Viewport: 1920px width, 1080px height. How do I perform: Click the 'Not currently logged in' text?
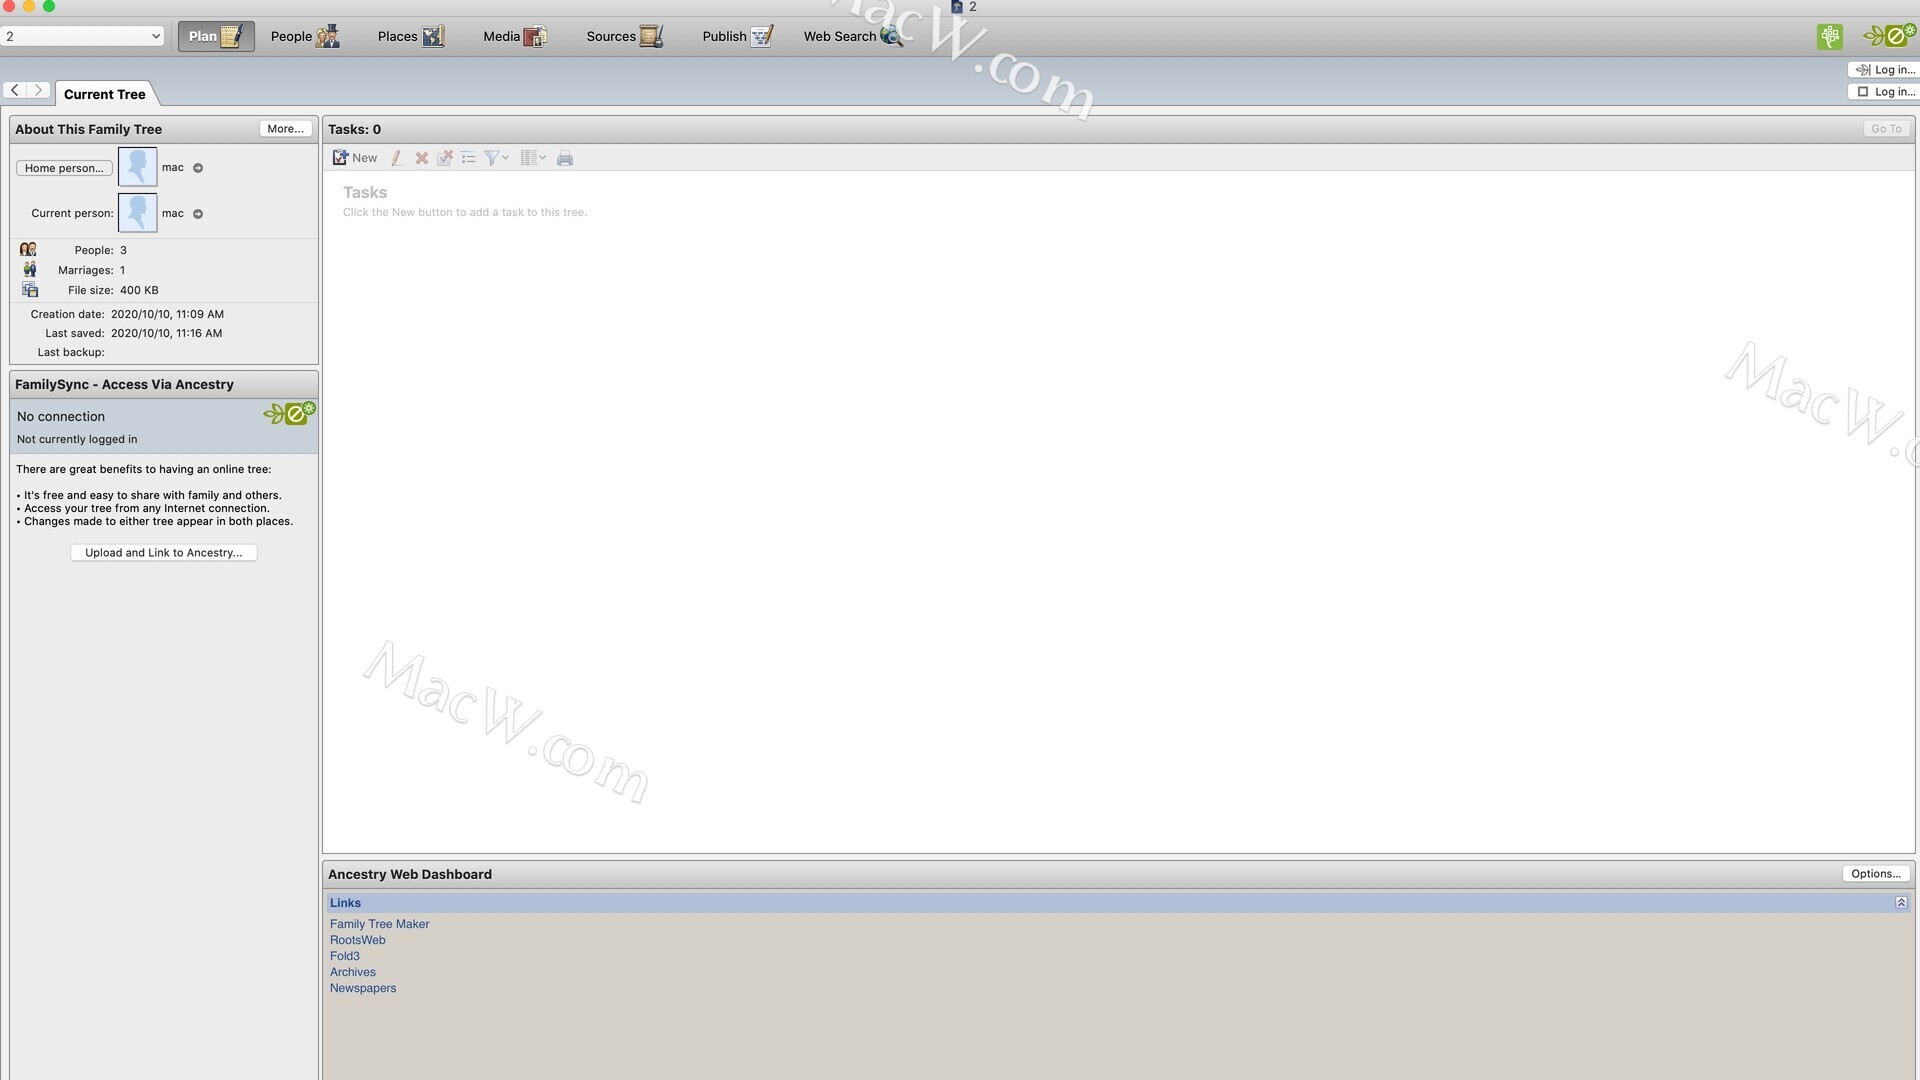(x=77, y=439)
